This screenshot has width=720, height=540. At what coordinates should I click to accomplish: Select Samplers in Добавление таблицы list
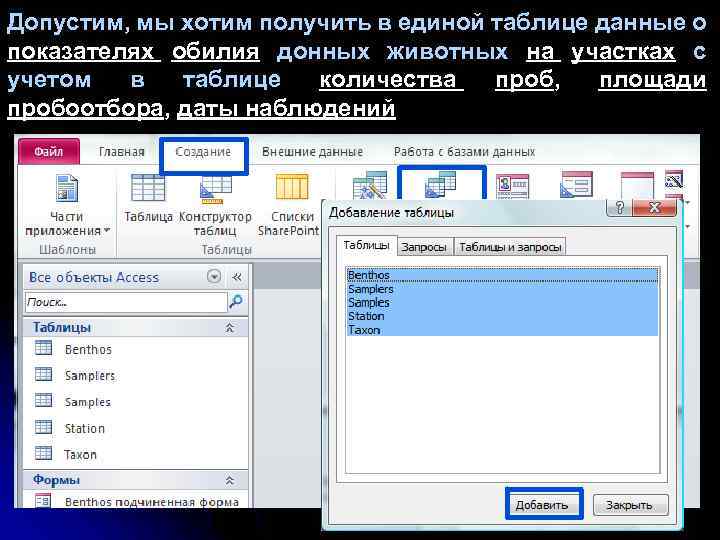tap(502, 289)
